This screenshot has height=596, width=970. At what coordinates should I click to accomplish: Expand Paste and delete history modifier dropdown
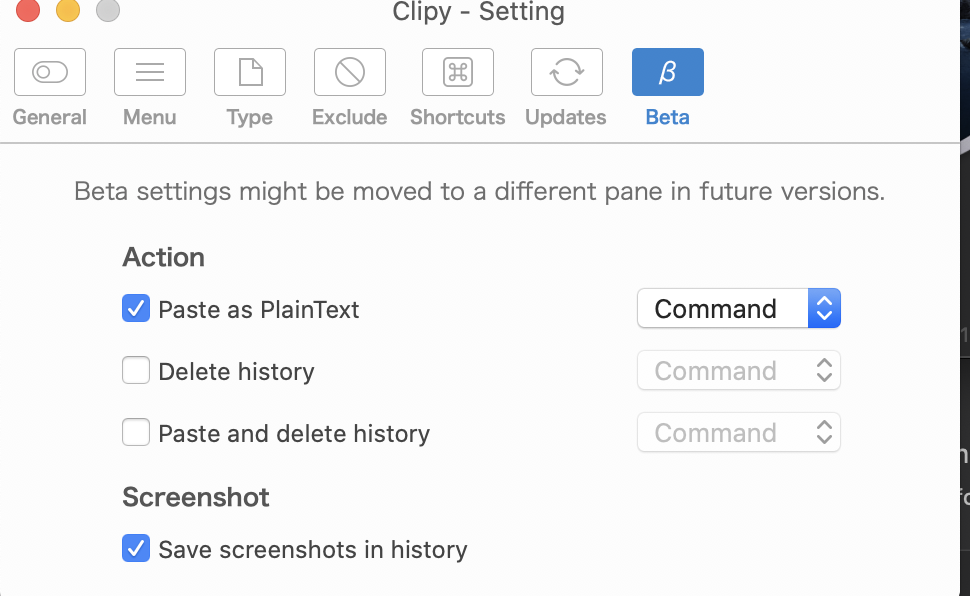pyautogui.click(x=739, y=433)
